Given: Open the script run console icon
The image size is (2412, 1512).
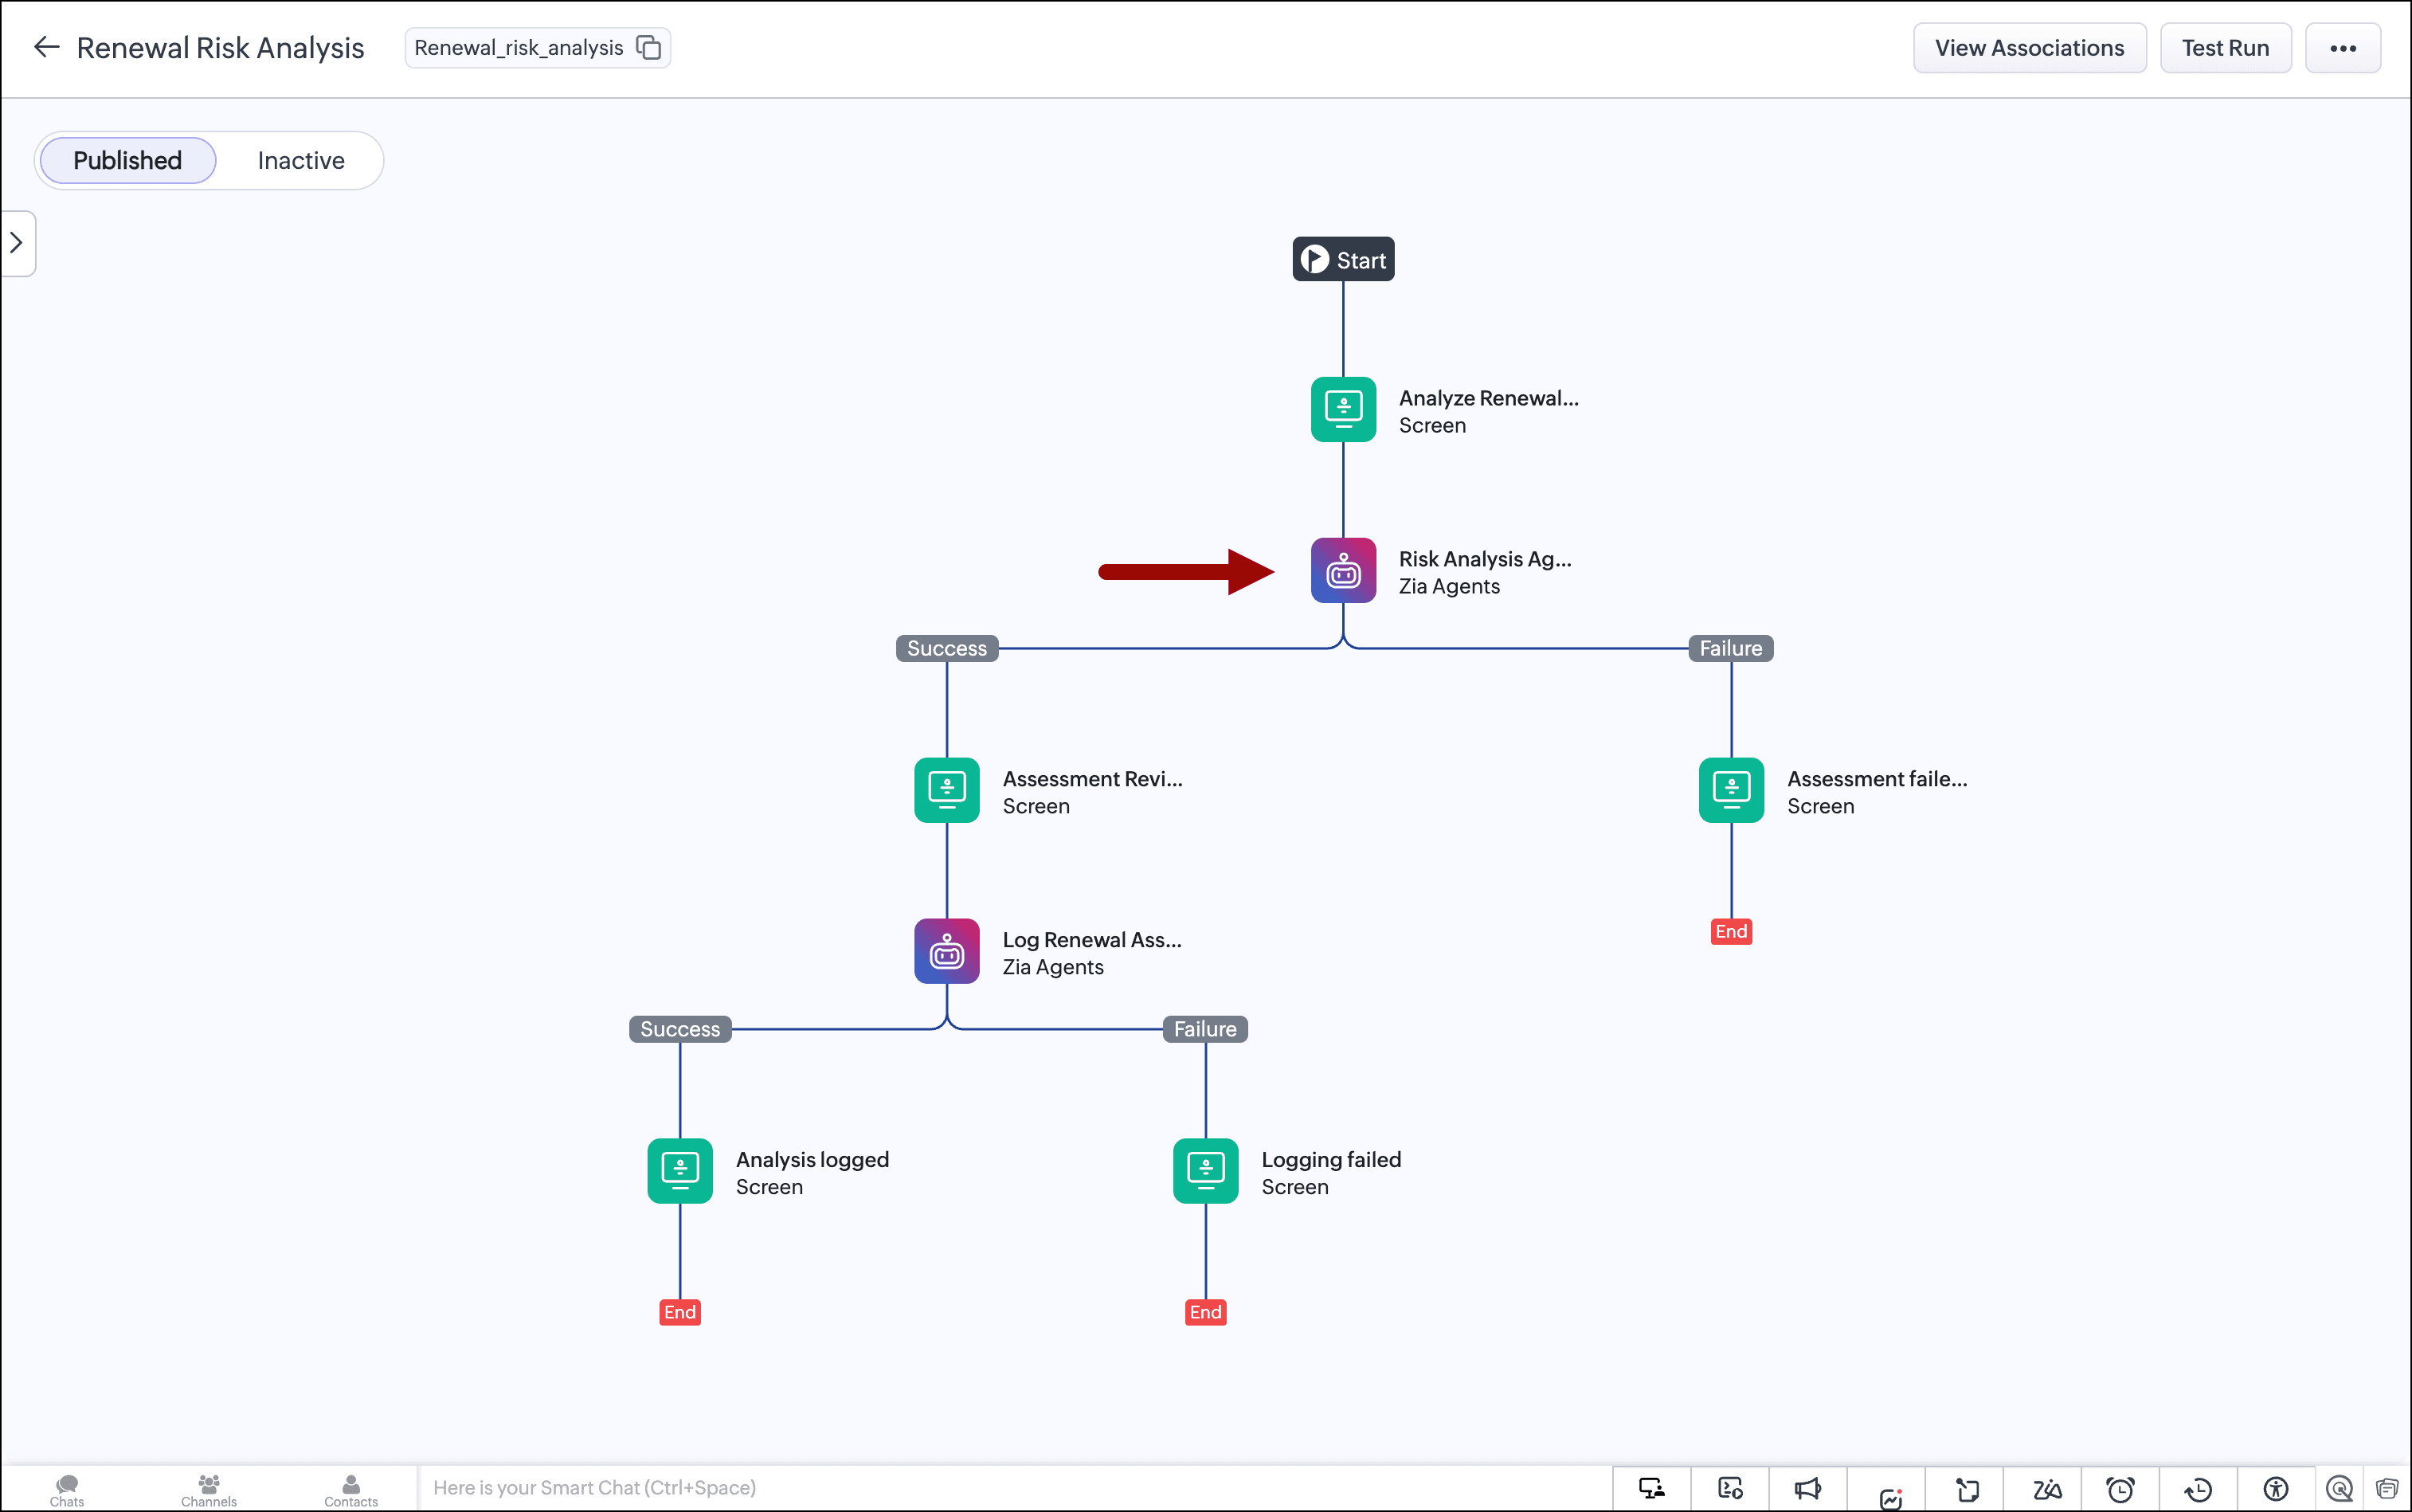Looking at the screenshot, I should (1730, 1489).
